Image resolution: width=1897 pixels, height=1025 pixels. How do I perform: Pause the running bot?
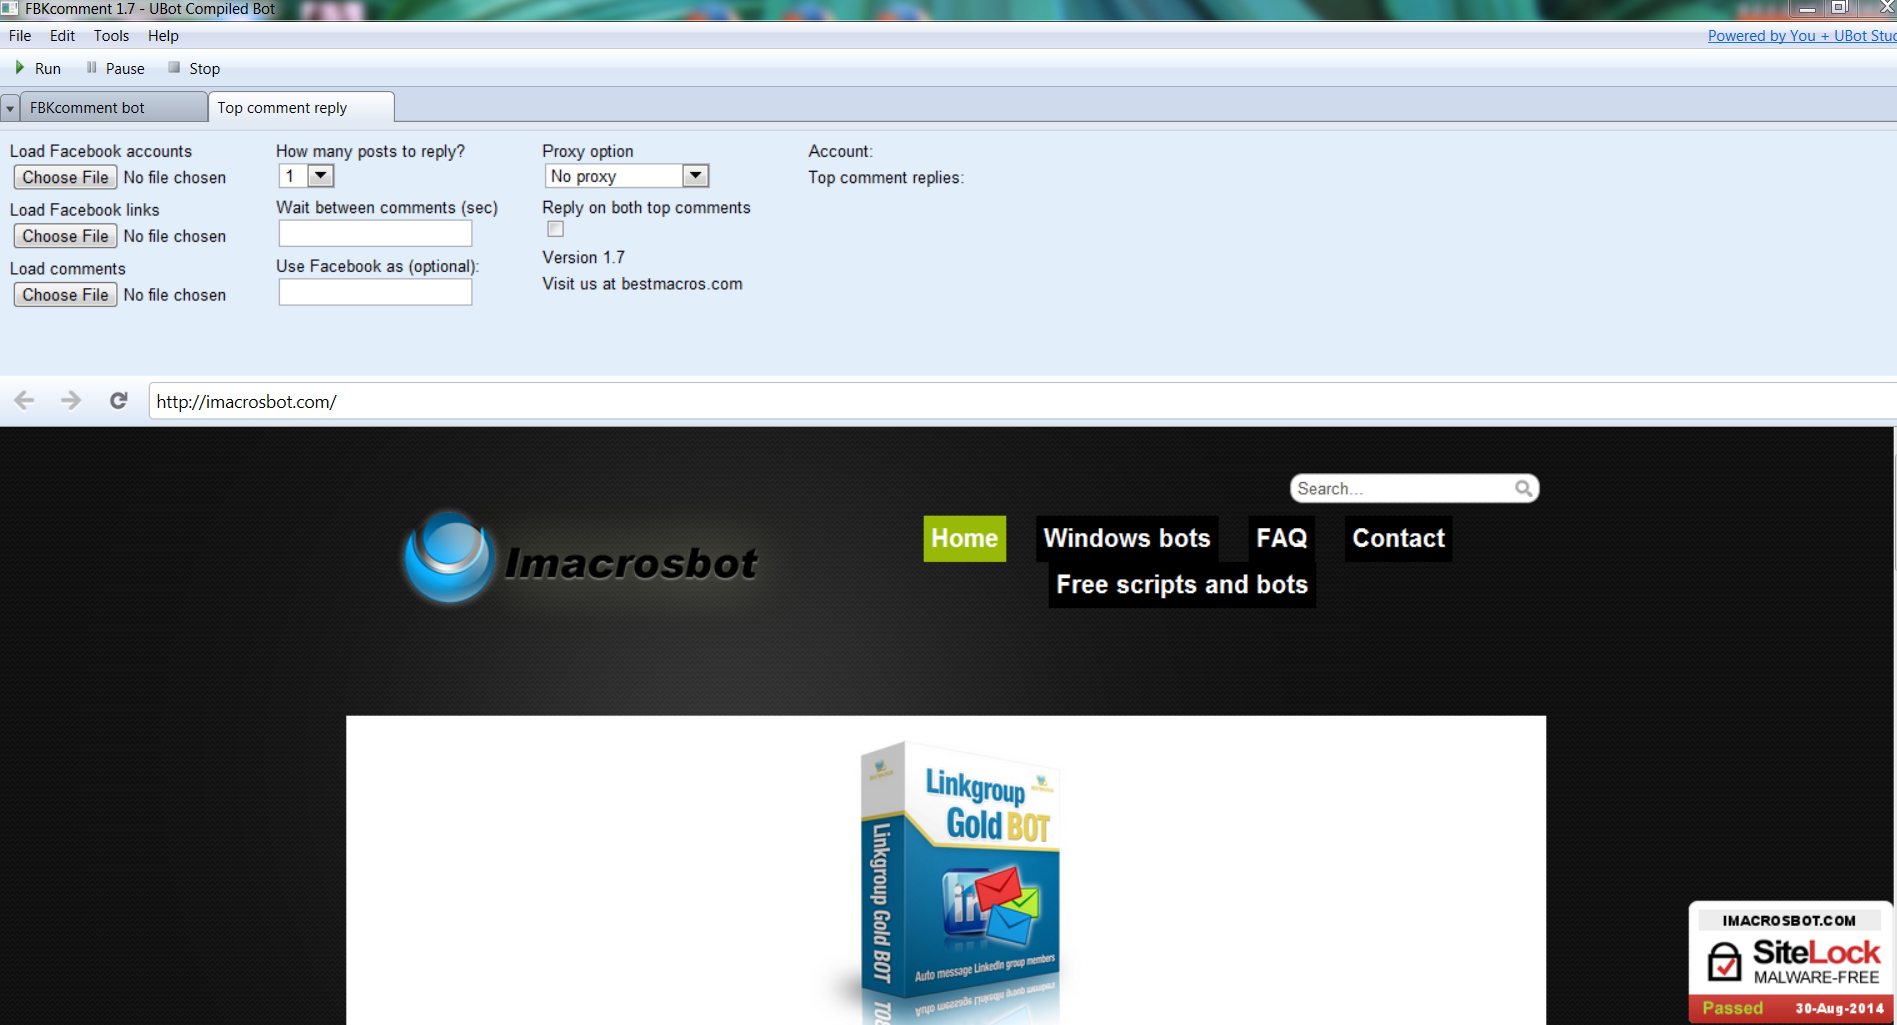pos(115,68)
